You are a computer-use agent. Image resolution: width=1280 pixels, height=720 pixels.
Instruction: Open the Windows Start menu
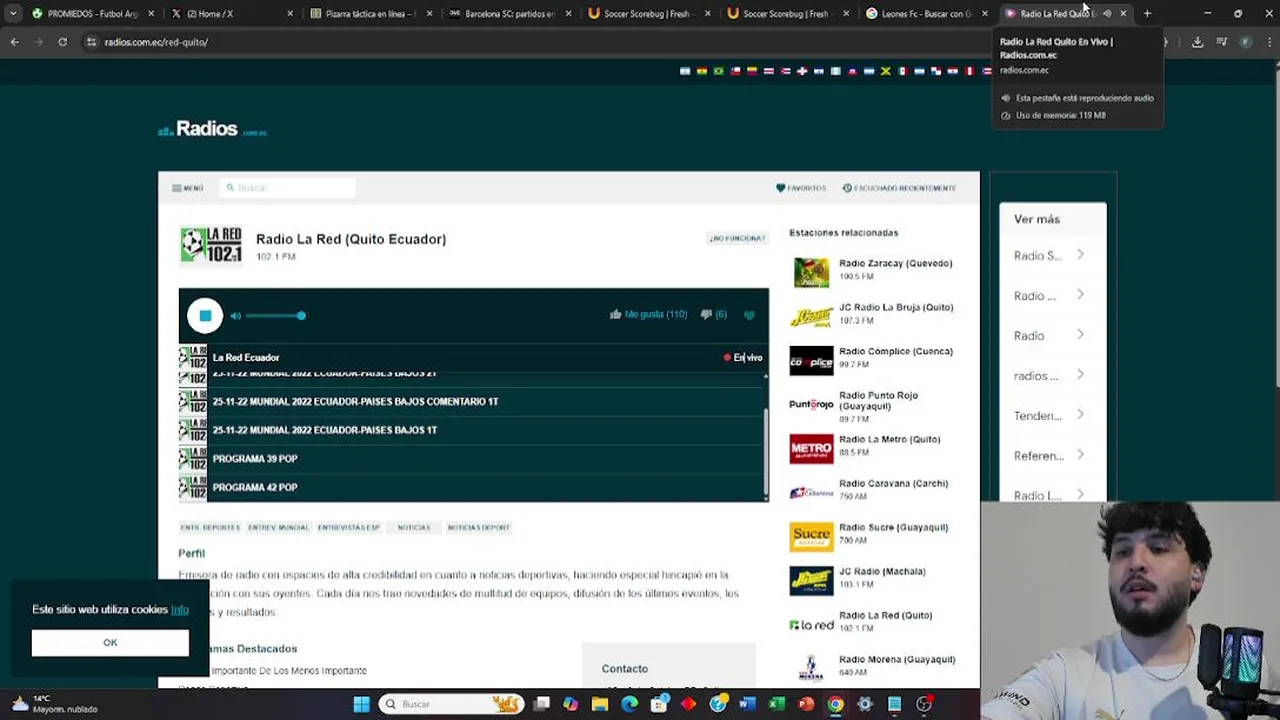click(361, 704)
